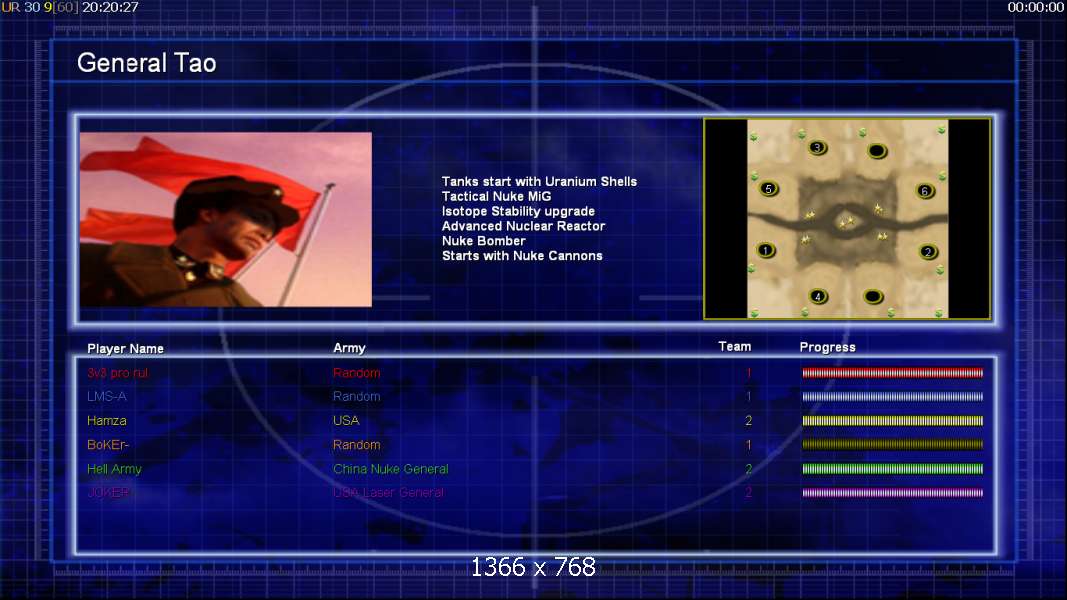Click "Tanks start with Uranium Shells" line
This screenshot has height=600, width=1067.
point(539,182)
